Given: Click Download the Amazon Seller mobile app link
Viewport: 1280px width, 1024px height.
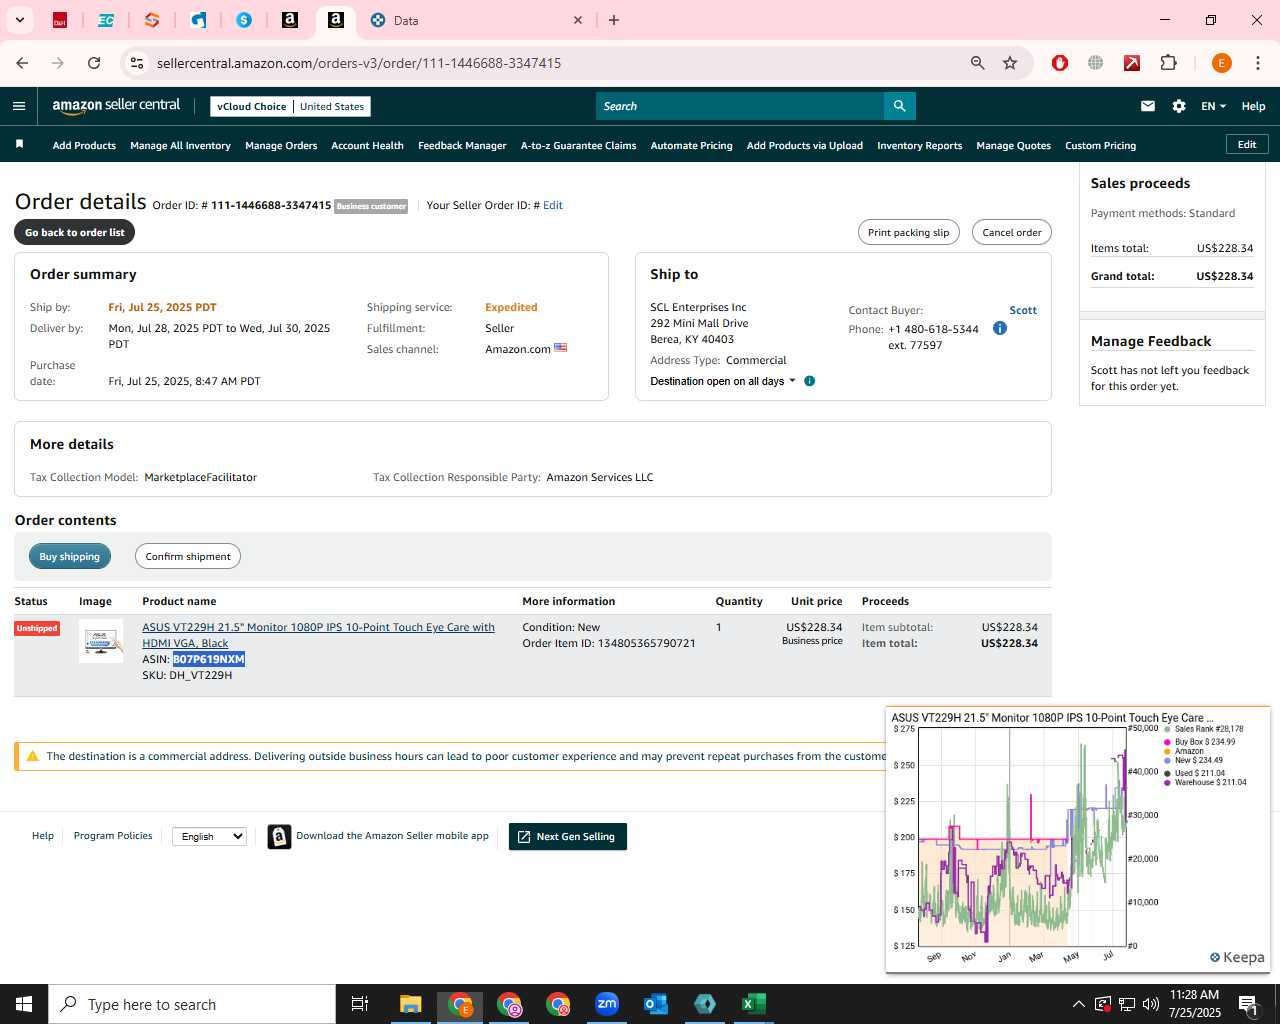Looking at the screenshot, I should click(392, 836).
